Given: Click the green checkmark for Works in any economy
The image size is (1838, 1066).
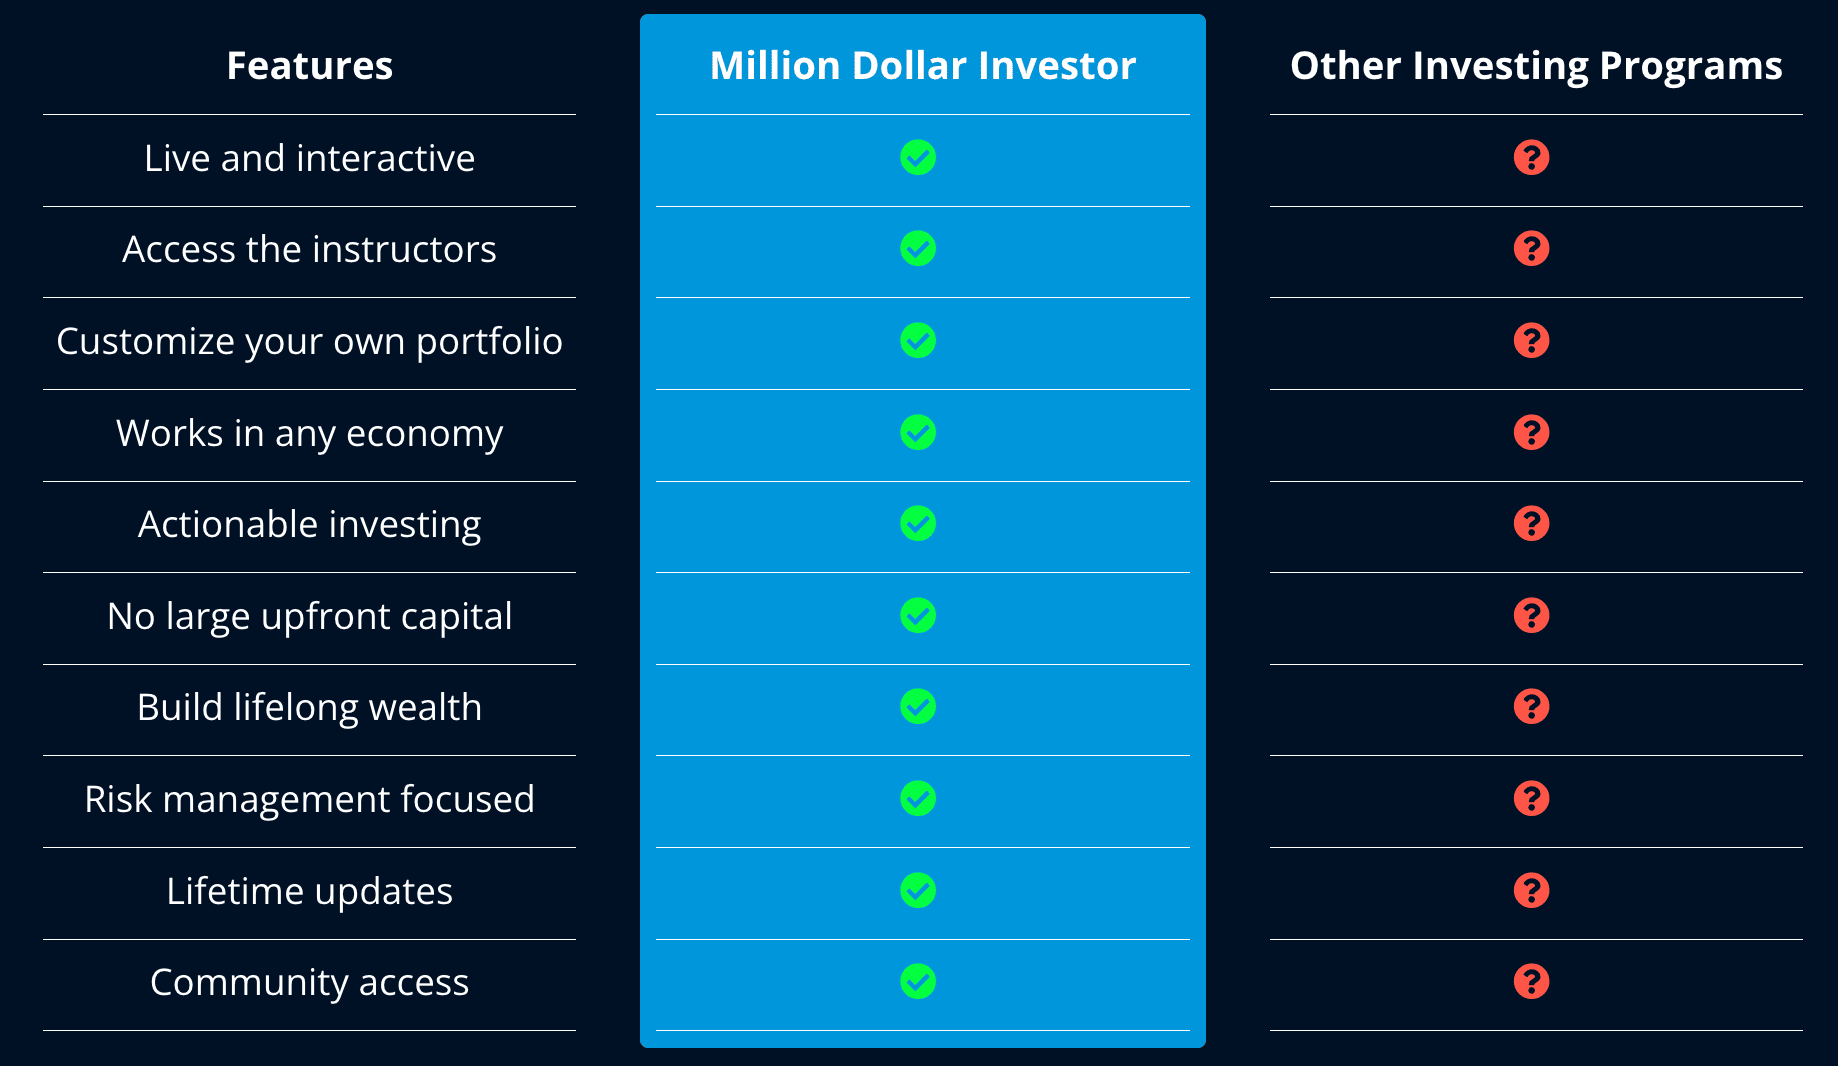Looking at the screenshot, I should coord(917,432).
